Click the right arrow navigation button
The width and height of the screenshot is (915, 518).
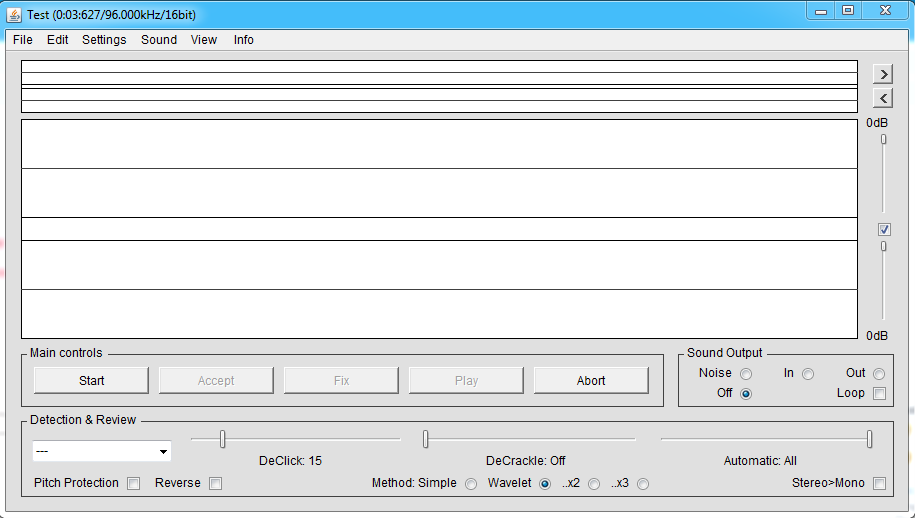(883, 74)
